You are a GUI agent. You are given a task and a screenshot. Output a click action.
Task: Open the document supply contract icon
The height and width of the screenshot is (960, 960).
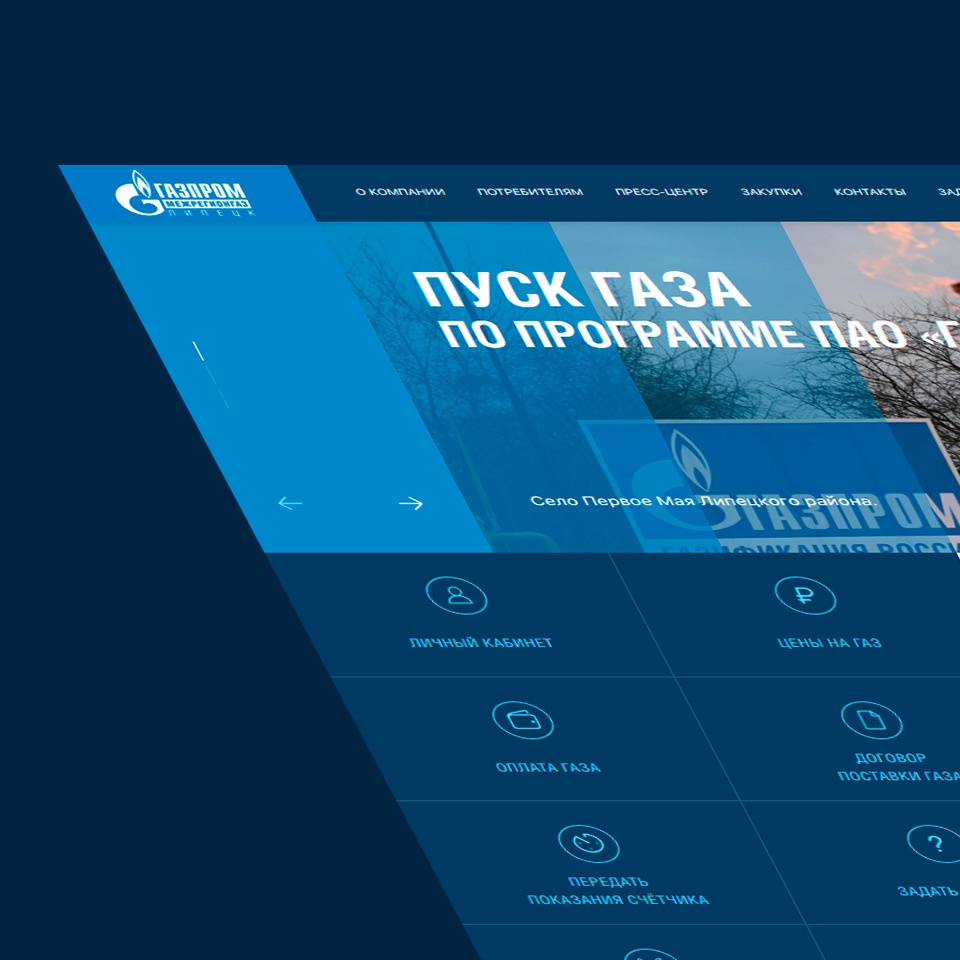pos(872,720)
